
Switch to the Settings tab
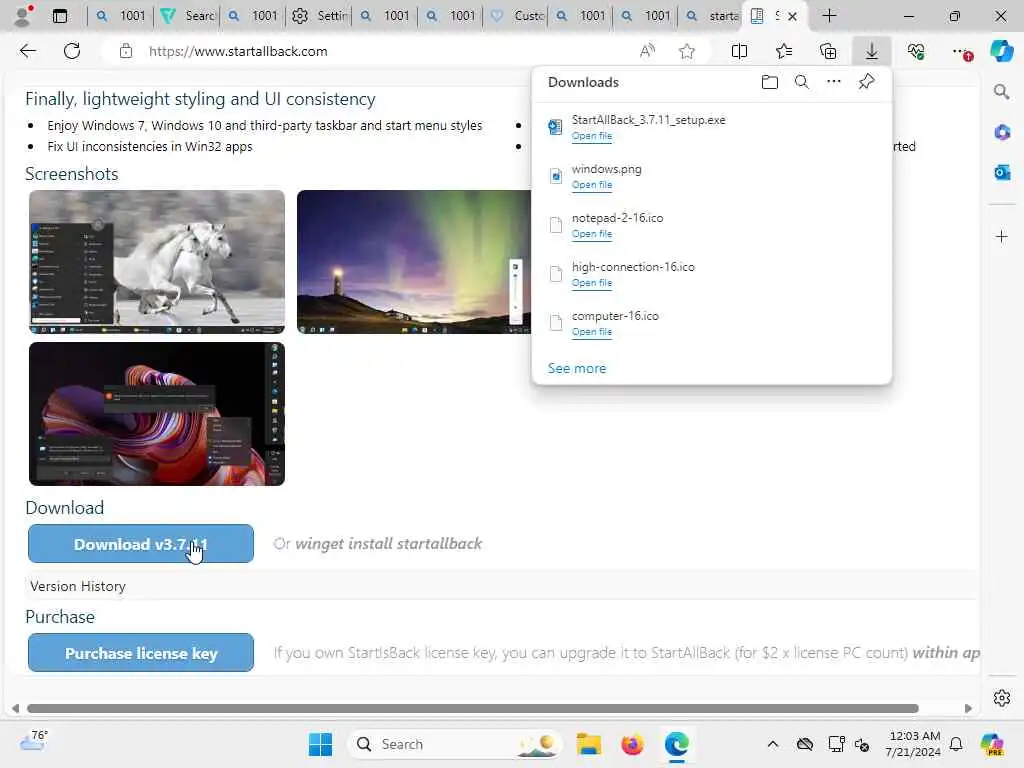(319, 16)
